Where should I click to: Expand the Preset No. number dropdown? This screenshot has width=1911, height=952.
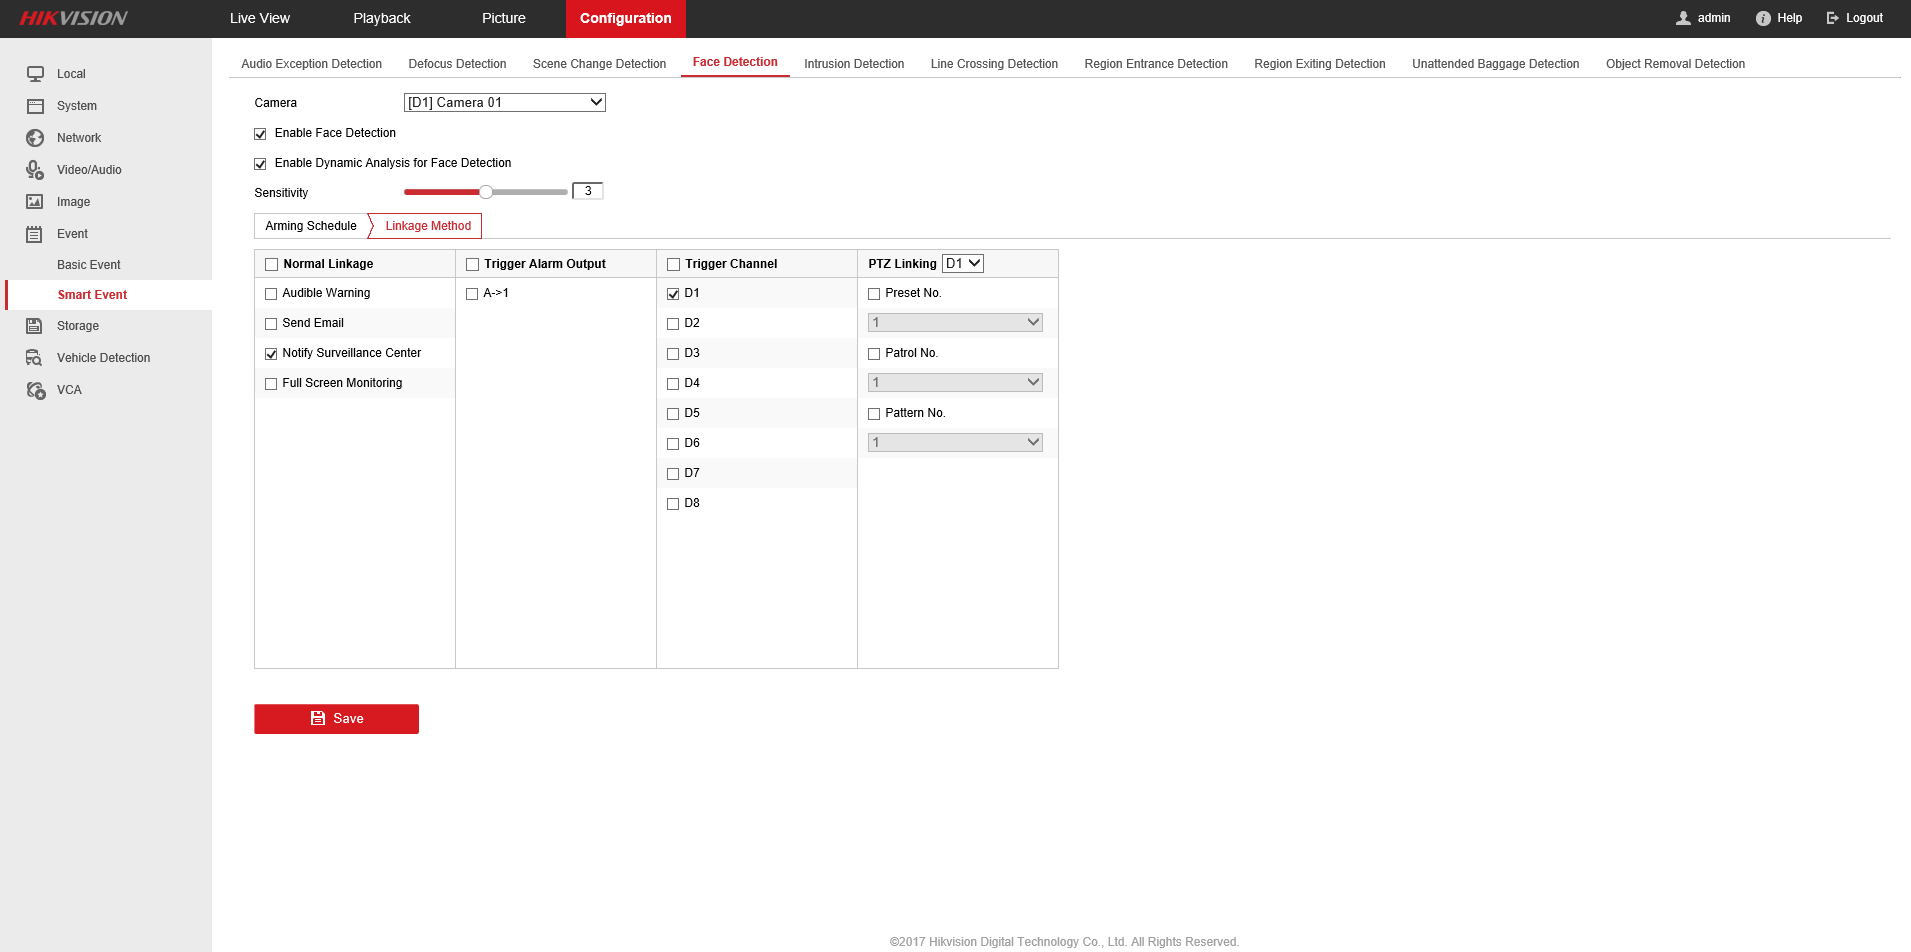tap(955, 323)
